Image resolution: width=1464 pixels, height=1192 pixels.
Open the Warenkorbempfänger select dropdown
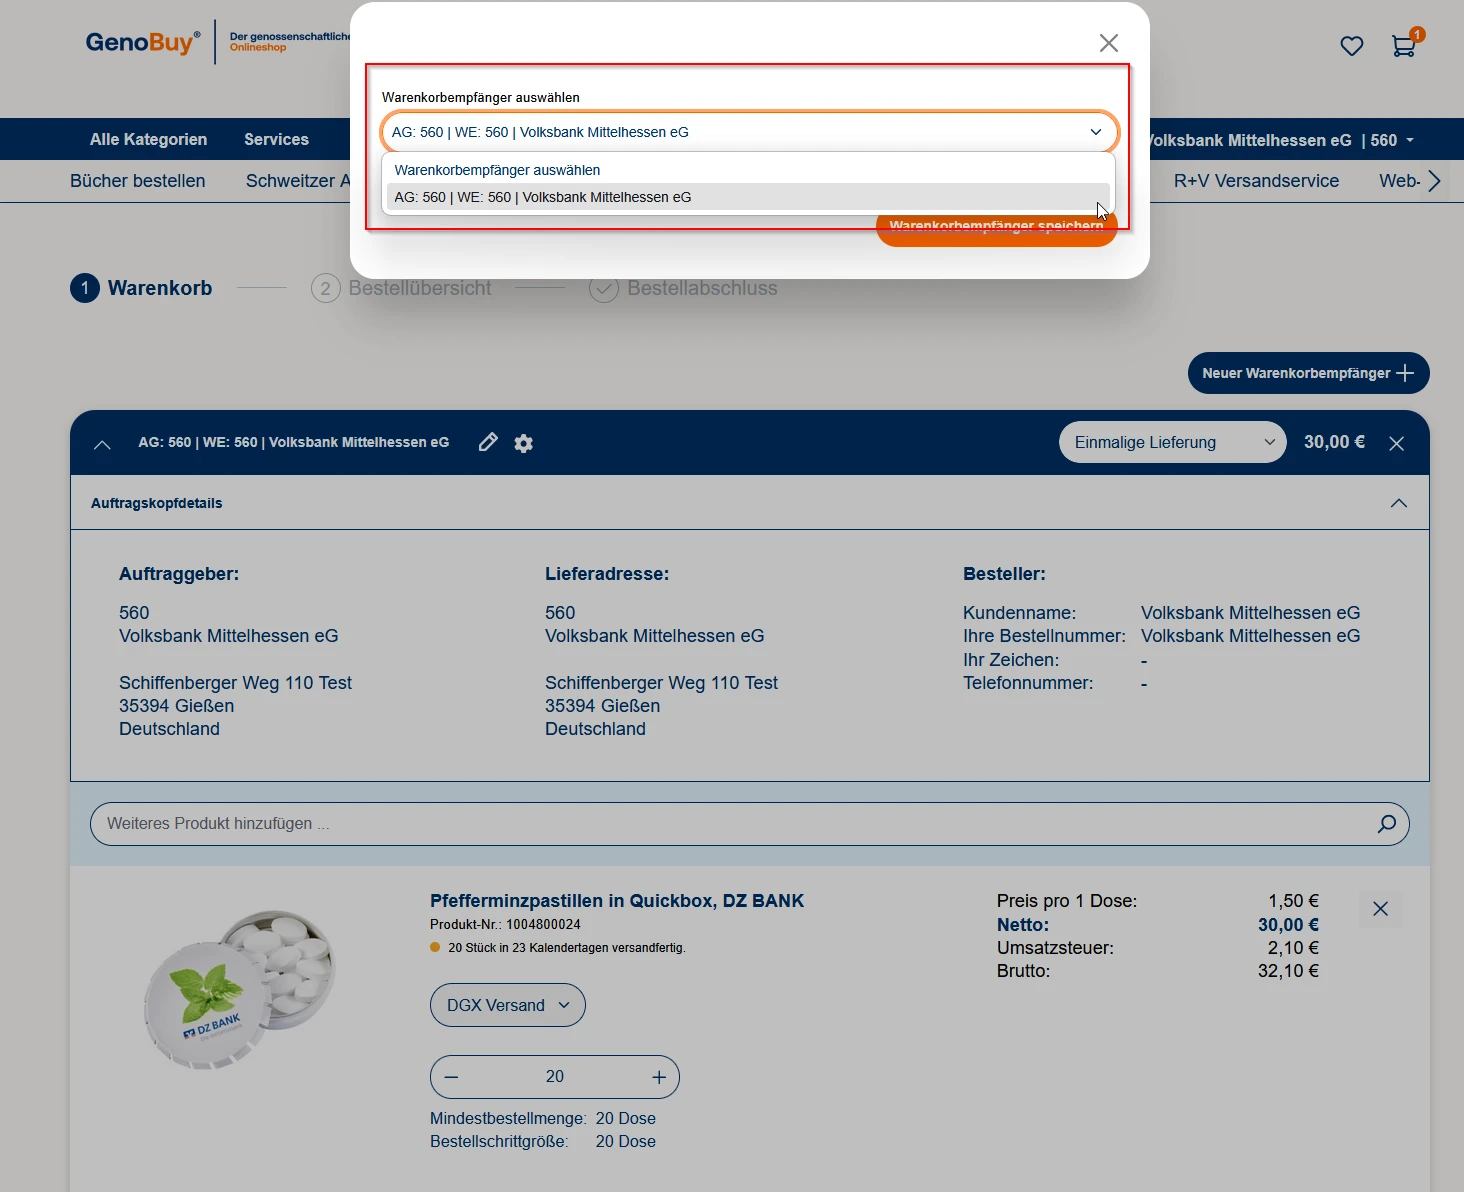748,132
